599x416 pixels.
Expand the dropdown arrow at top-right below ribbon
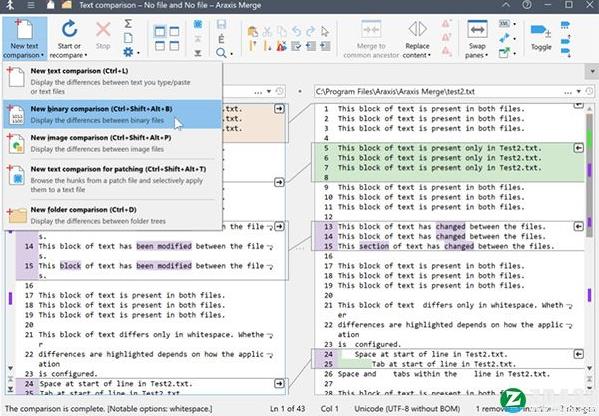coord(592,71)
